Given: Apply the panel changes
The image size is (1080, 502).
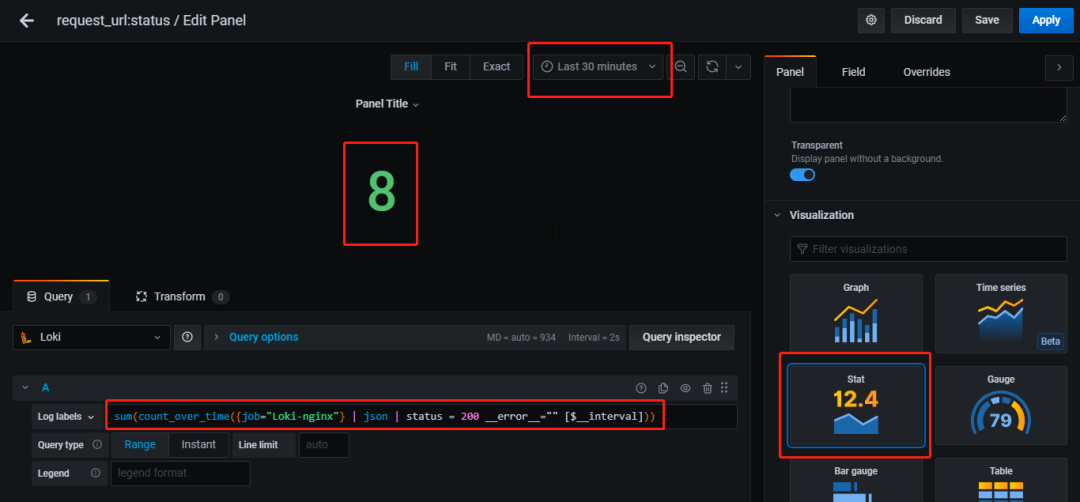Looking at the screenshot, I should coord(1046,21).
